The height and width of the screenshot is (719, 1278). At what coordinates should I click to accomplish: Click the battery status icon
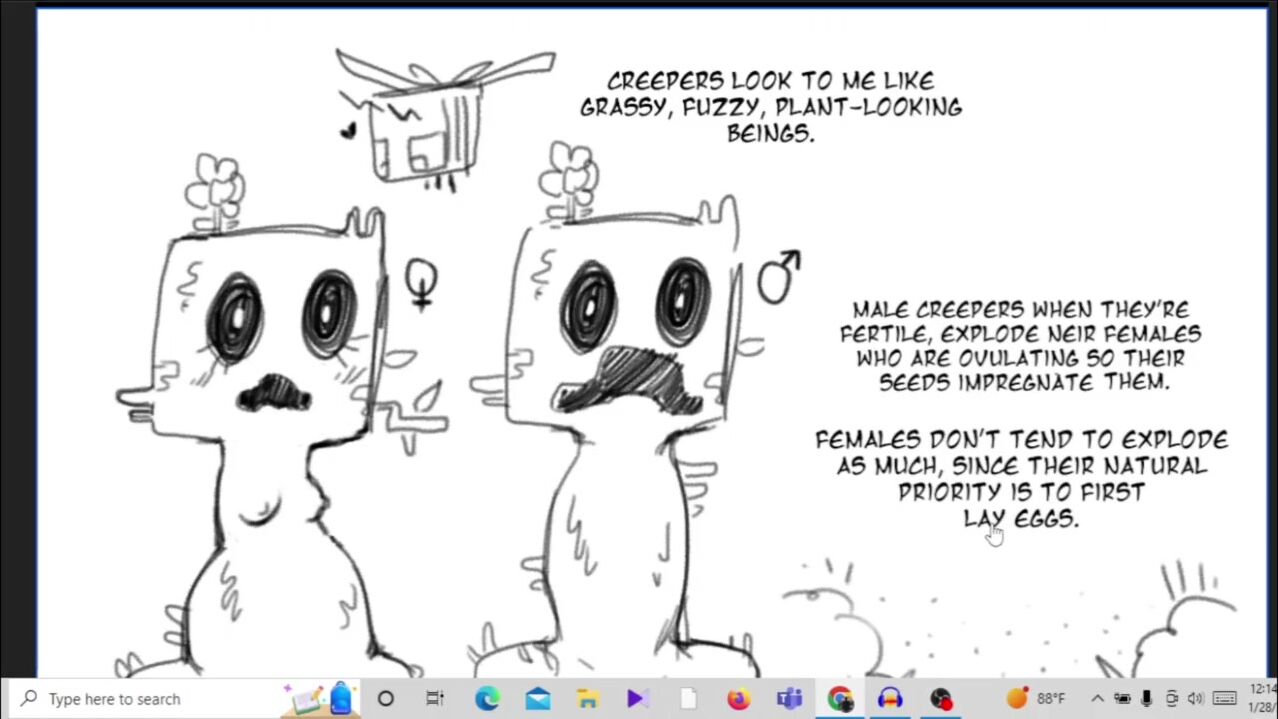click(1122, 699)
